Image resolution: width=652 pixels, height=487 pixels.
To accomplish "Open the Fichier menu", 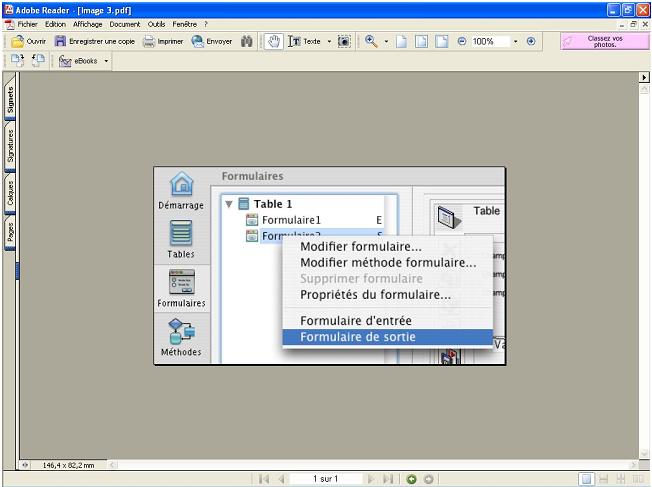I will click(27, 23).
